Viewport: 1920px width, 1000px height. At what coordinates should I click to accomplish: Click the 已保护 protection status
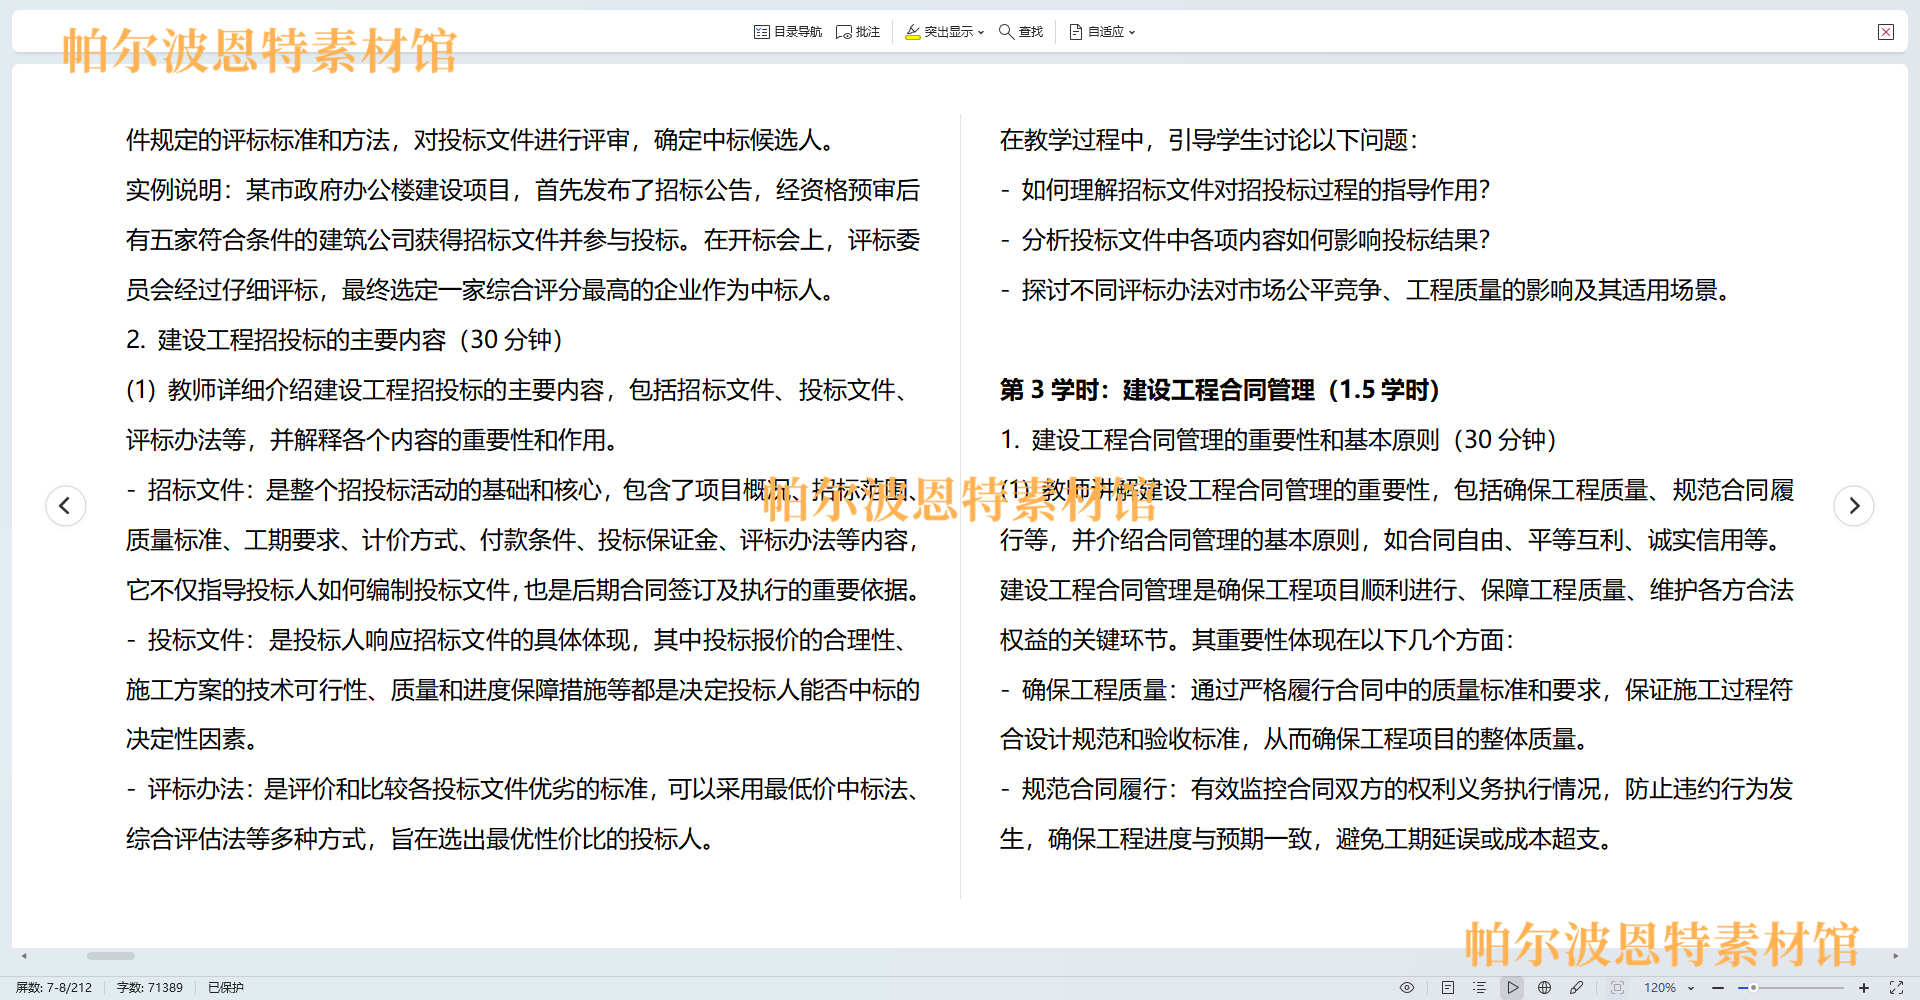click(x=226, y=987)
